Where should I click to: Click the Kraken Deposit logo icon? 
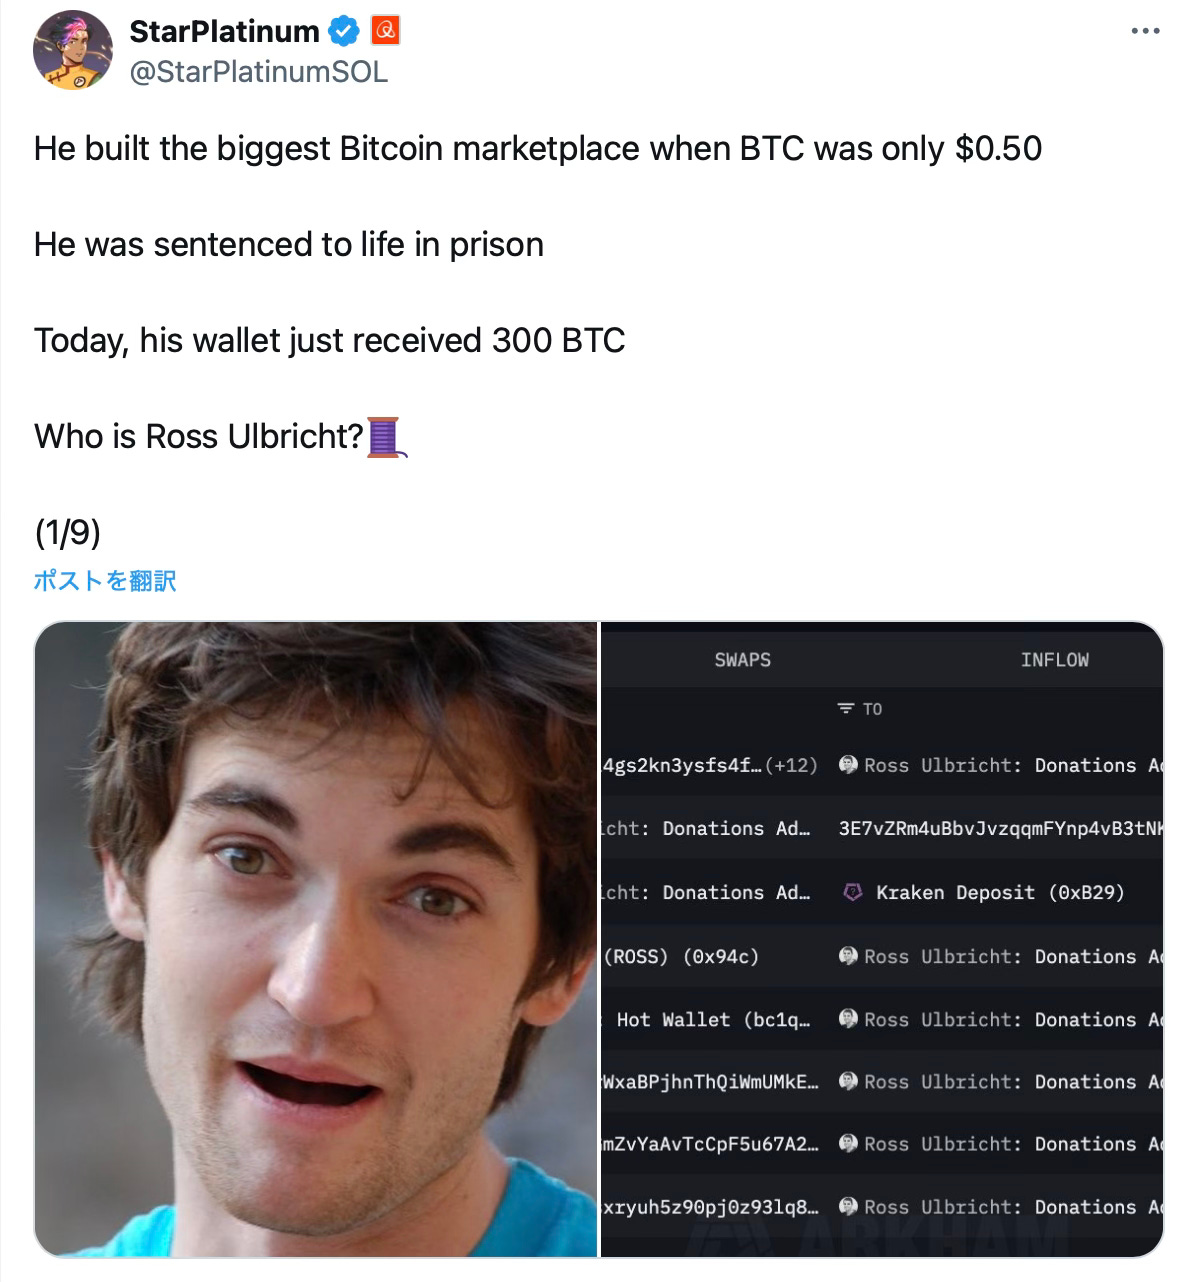click(x=852, y=893)
